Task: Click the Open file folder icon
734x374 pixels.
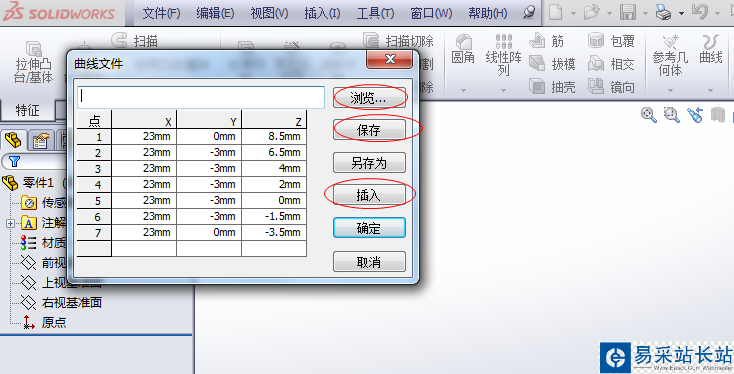Action: (x=592, y=12)
